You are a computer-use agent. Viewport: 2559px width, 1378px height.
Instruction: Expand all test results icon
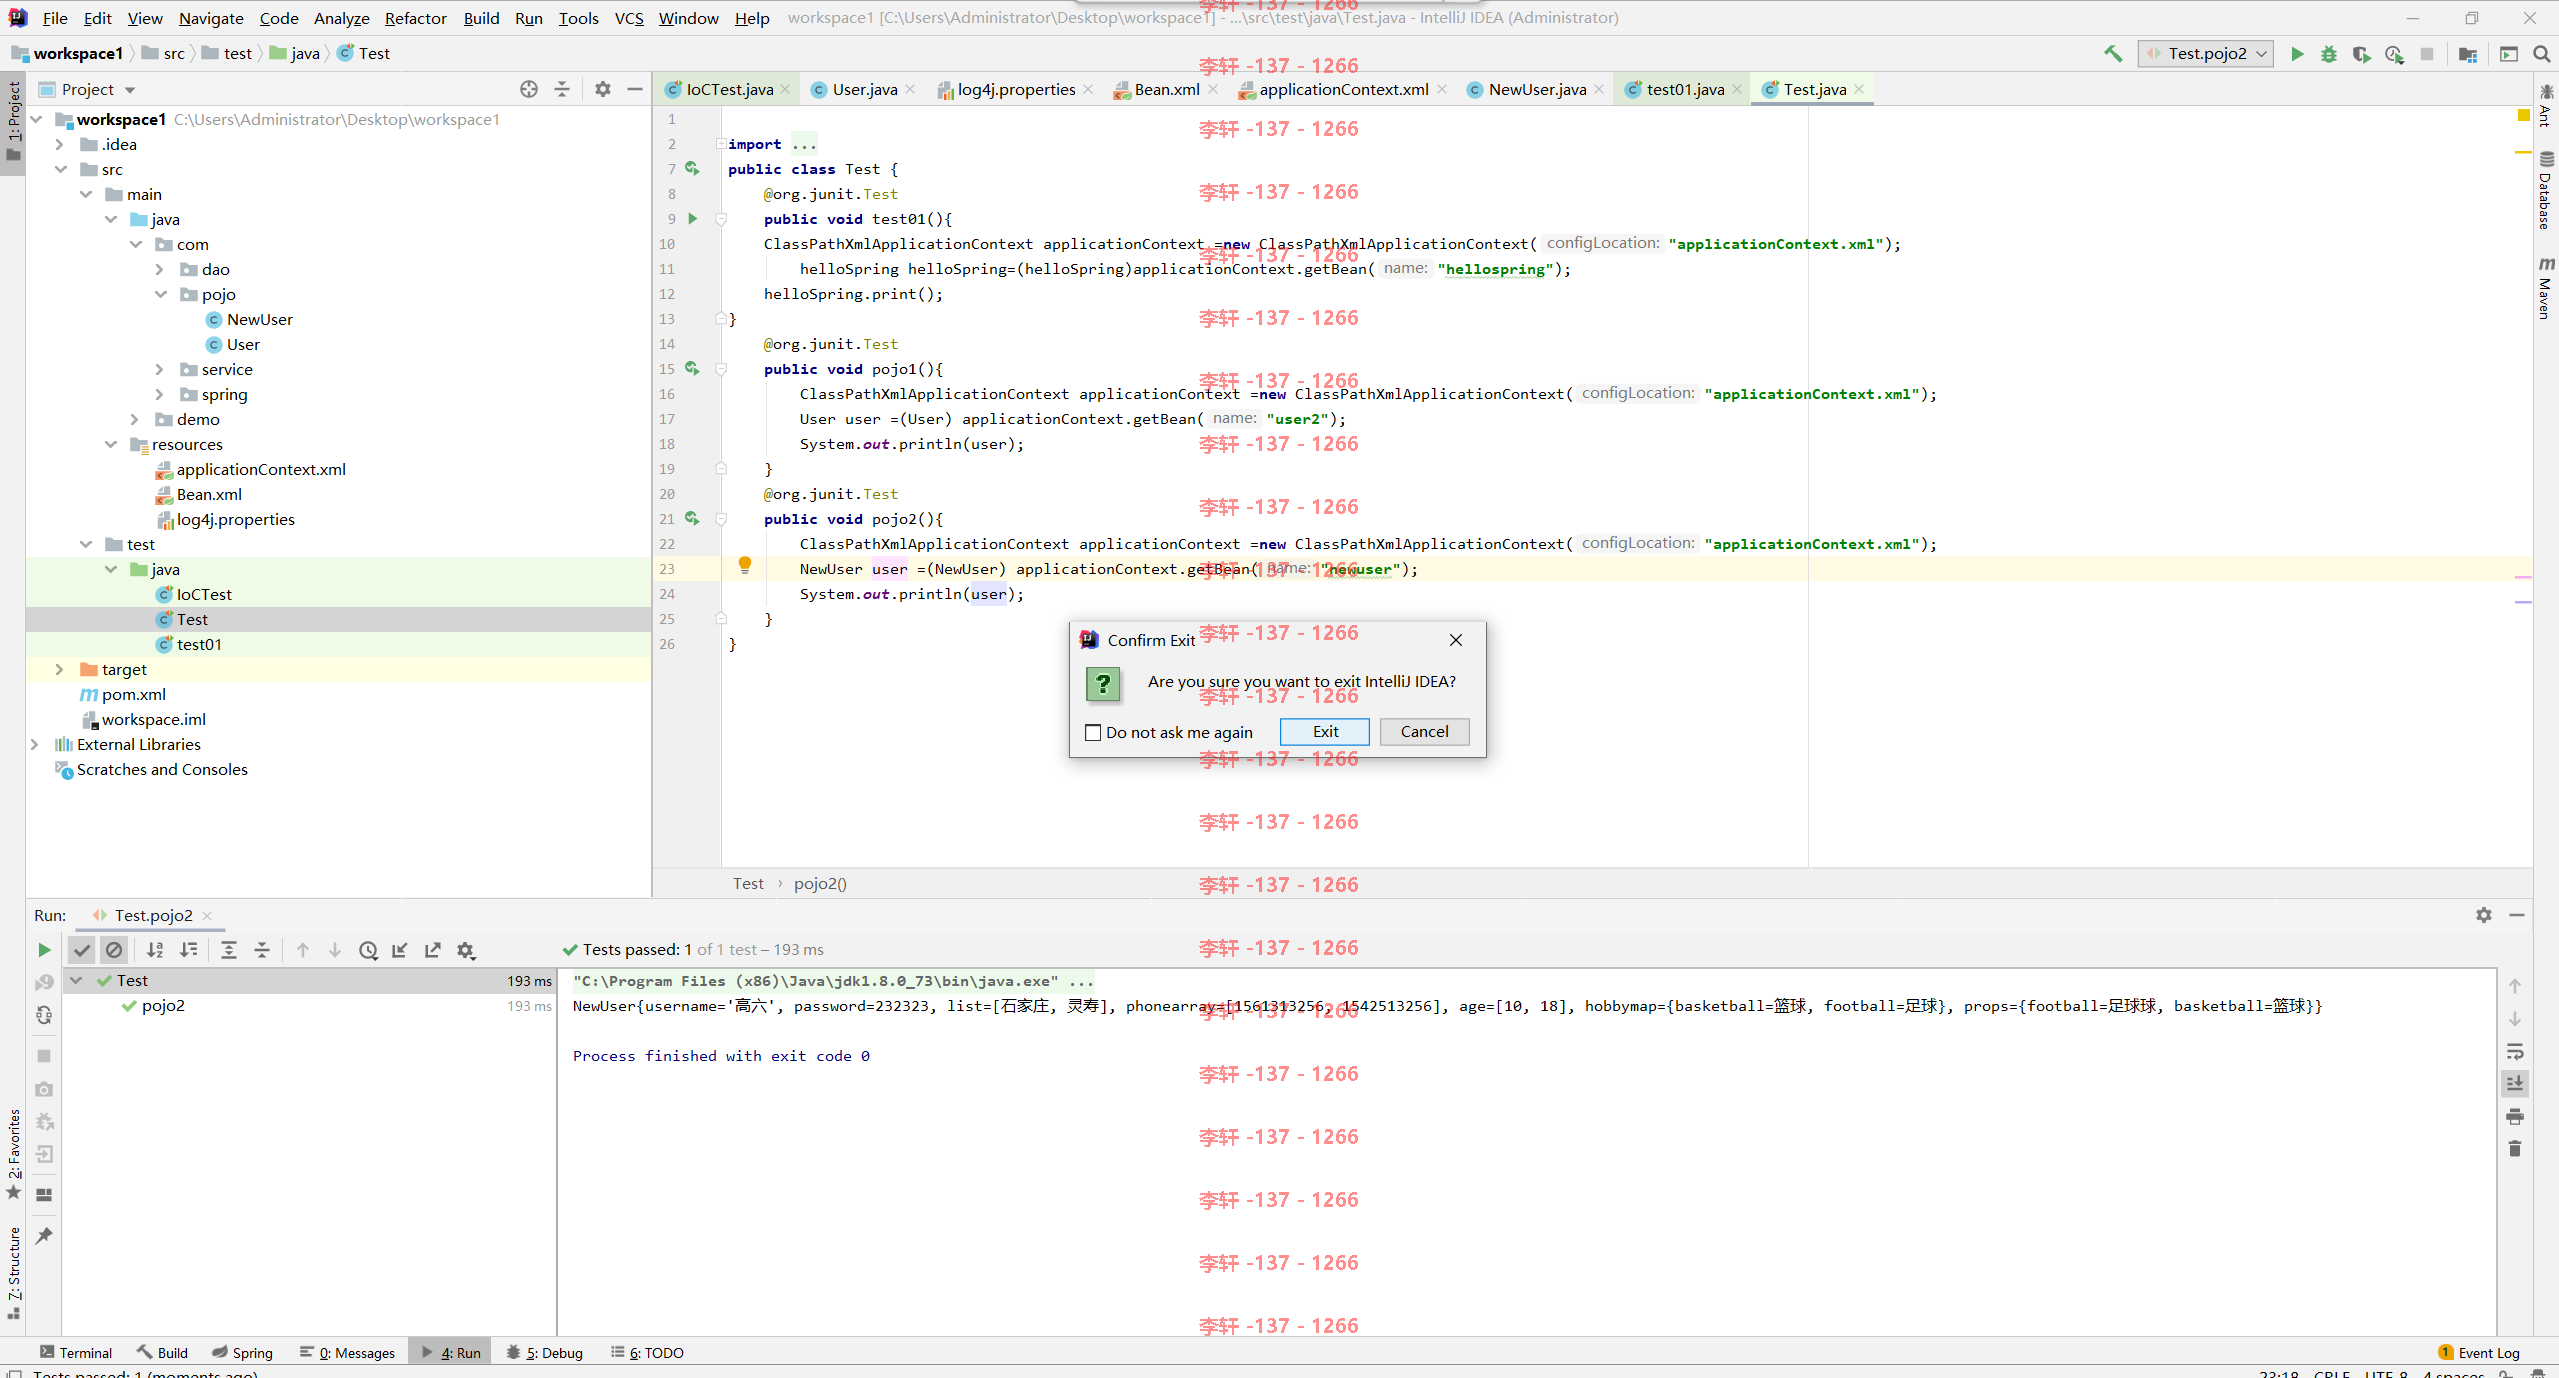pyautogui.click(x=229, y=950)
